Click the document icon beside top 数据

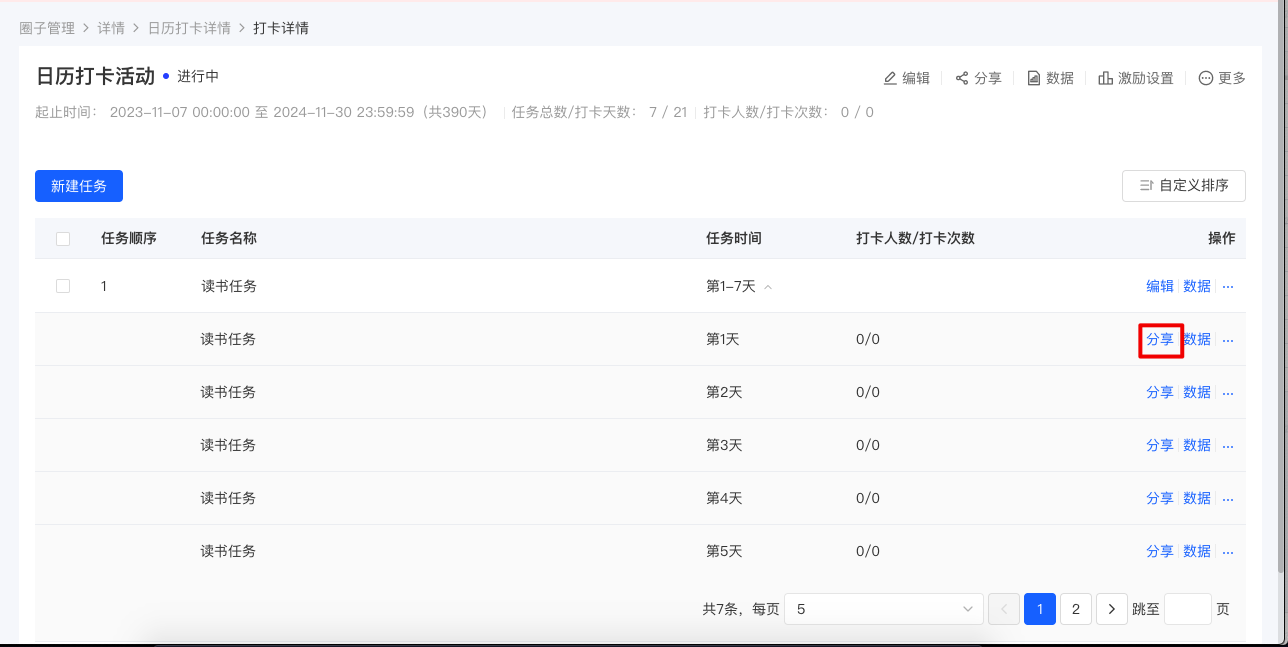1034,78
